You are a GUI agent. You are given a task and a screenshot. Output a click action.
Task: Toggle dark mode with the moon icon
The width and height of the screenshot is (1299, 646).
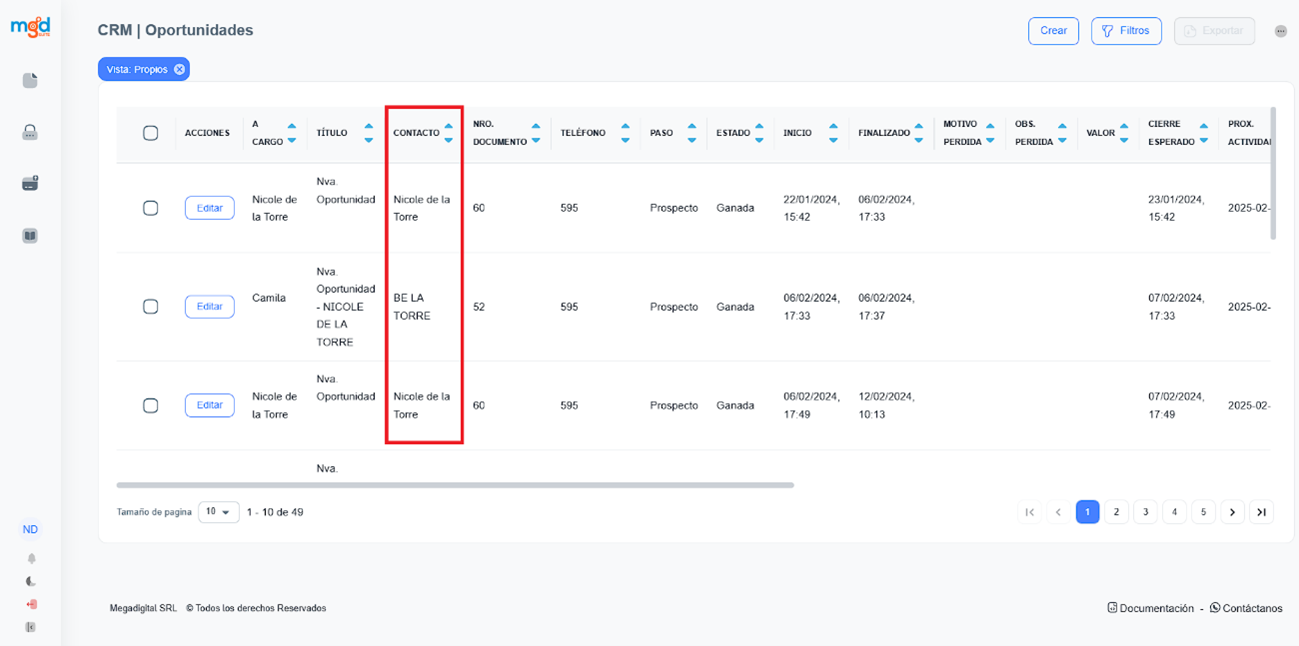tap(31, 581)
